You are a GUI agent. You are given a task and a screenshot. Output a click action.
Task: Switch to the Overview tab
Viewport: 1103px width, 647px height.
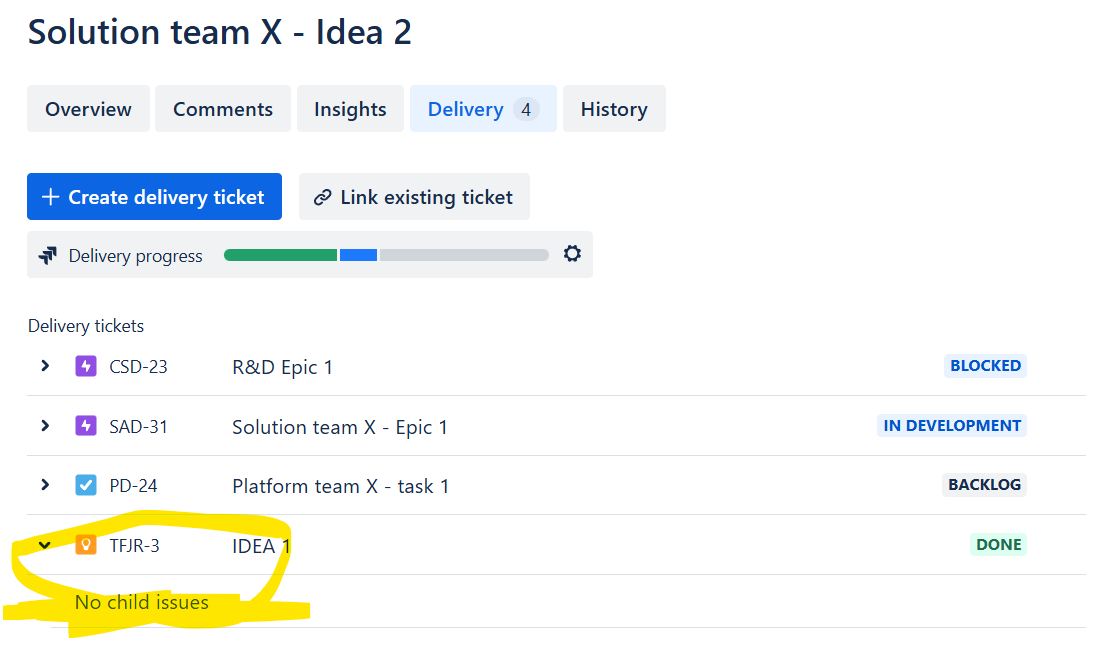pyautogui.click(x=89, y=109)
